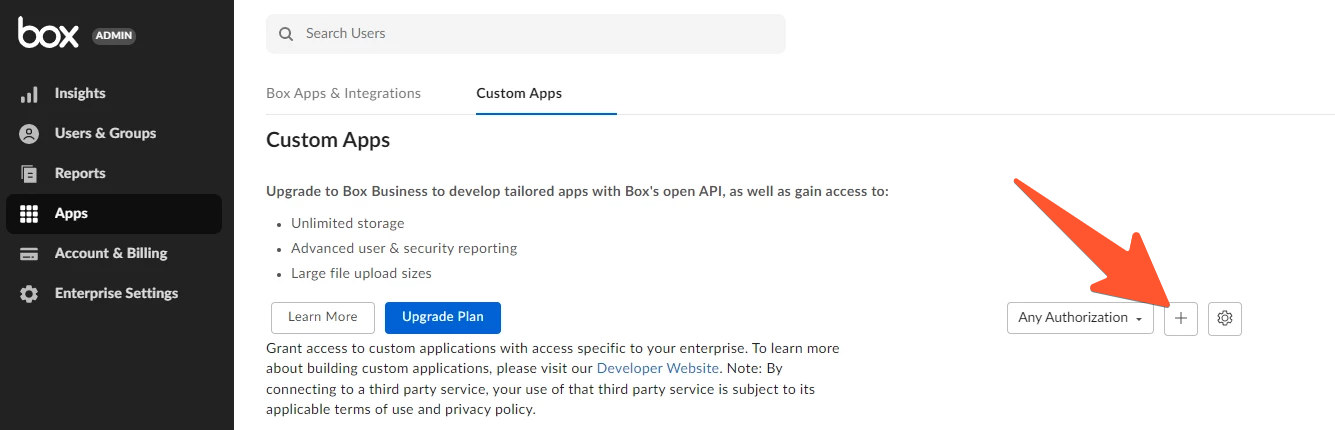The image size is (1335, 430).
Task: Open the Any Authorization filter dropdown
Action: click(x=1080, y=318)
